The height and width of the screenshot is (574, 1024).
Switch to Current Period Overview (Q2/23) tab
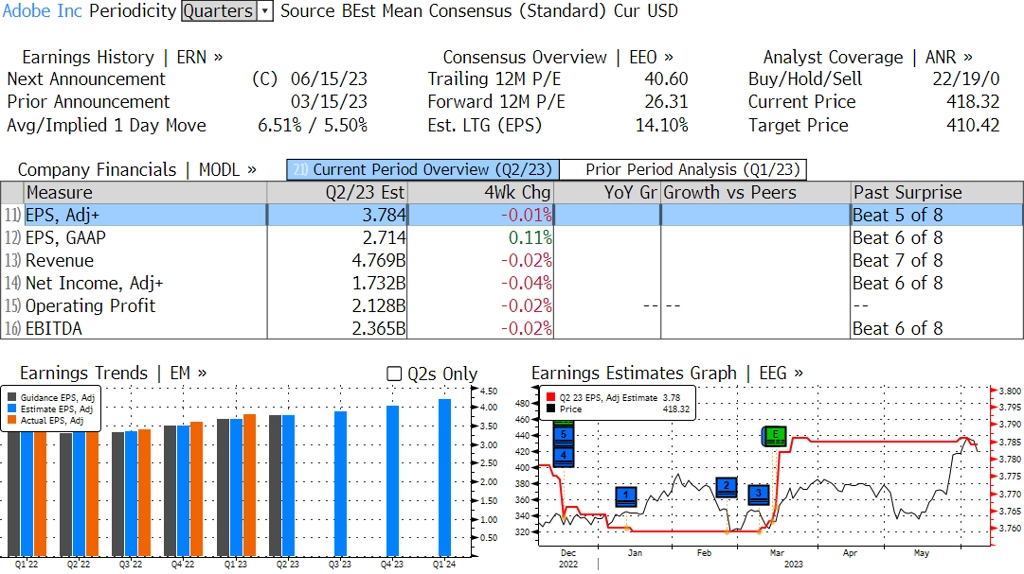[x=423, y=170]
